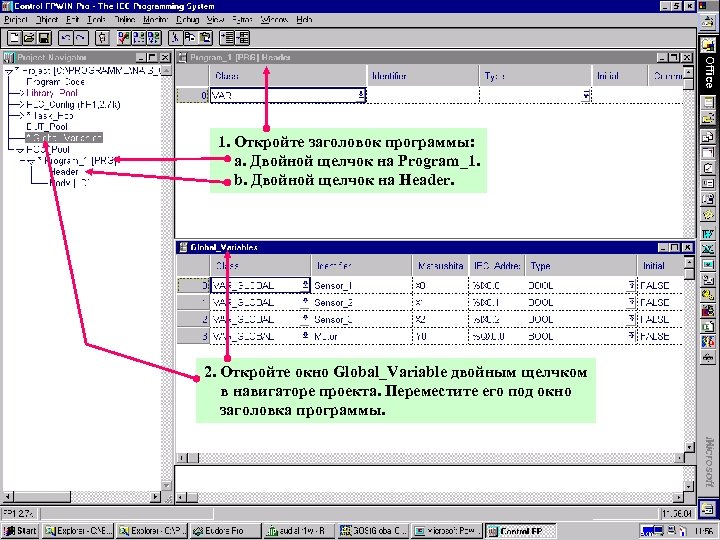Screen dimensions: 720x540
Task: Open class dropdown for Motor row
Action: (305, 336)
